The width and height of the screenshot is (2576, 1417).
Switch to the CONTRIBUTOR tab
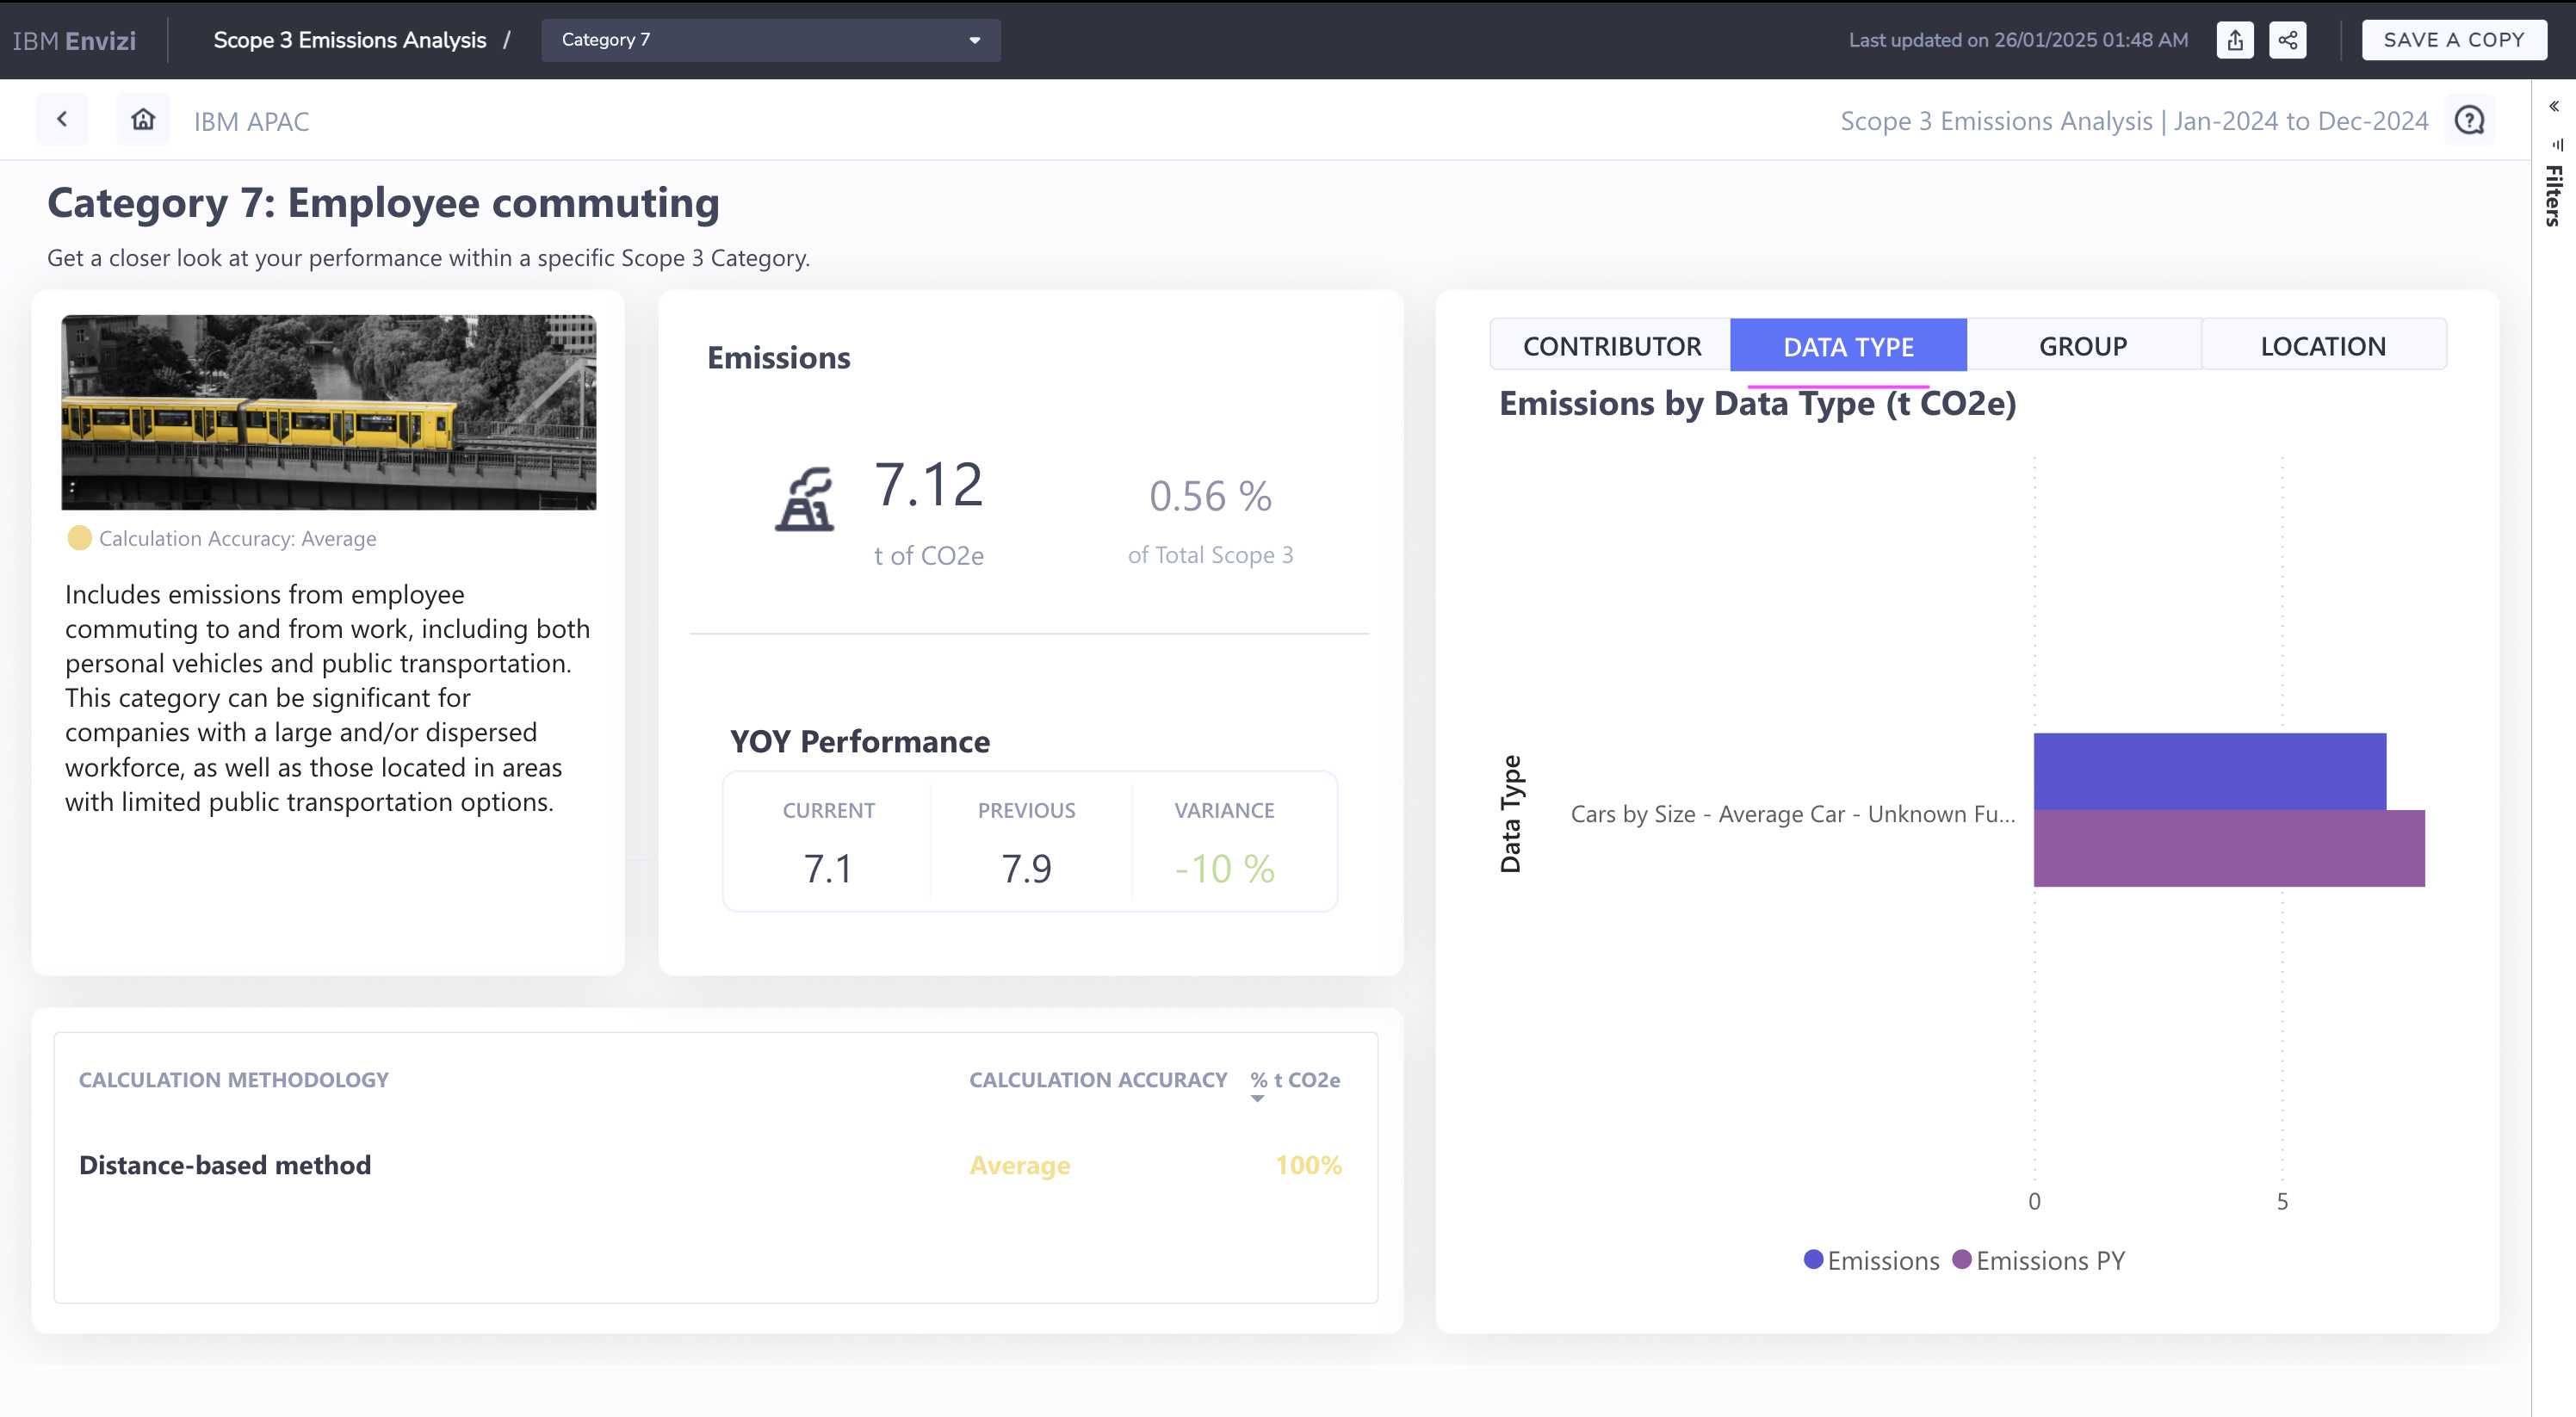coord(1611,346)
